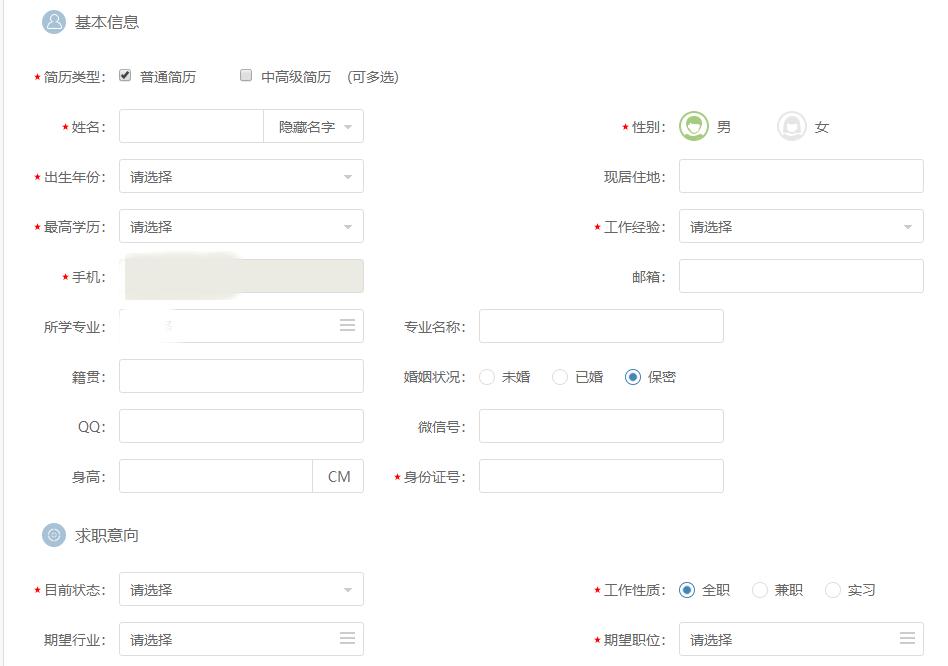This screenshot has width=948, height=666.
Task: Select the male gender avatar icon
Action: (694, 127)
